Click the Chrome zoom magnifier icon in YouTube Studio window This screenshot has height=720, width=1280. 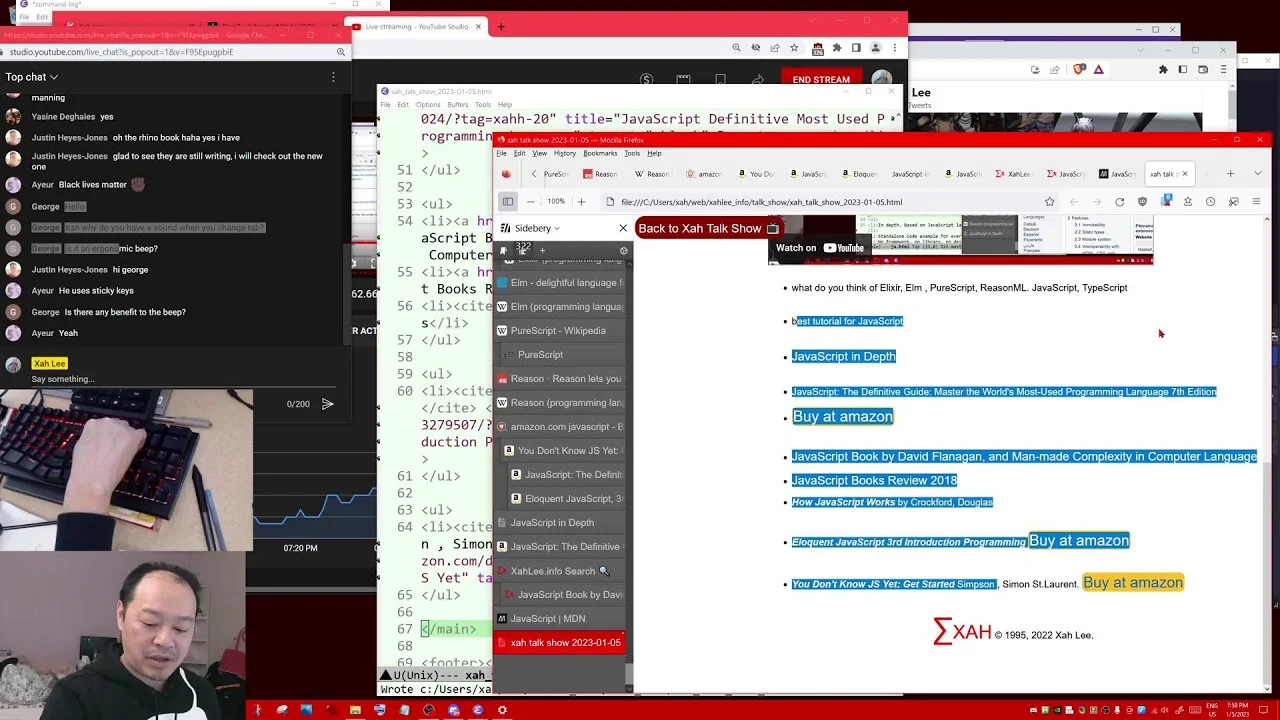(x=736, y=48)
